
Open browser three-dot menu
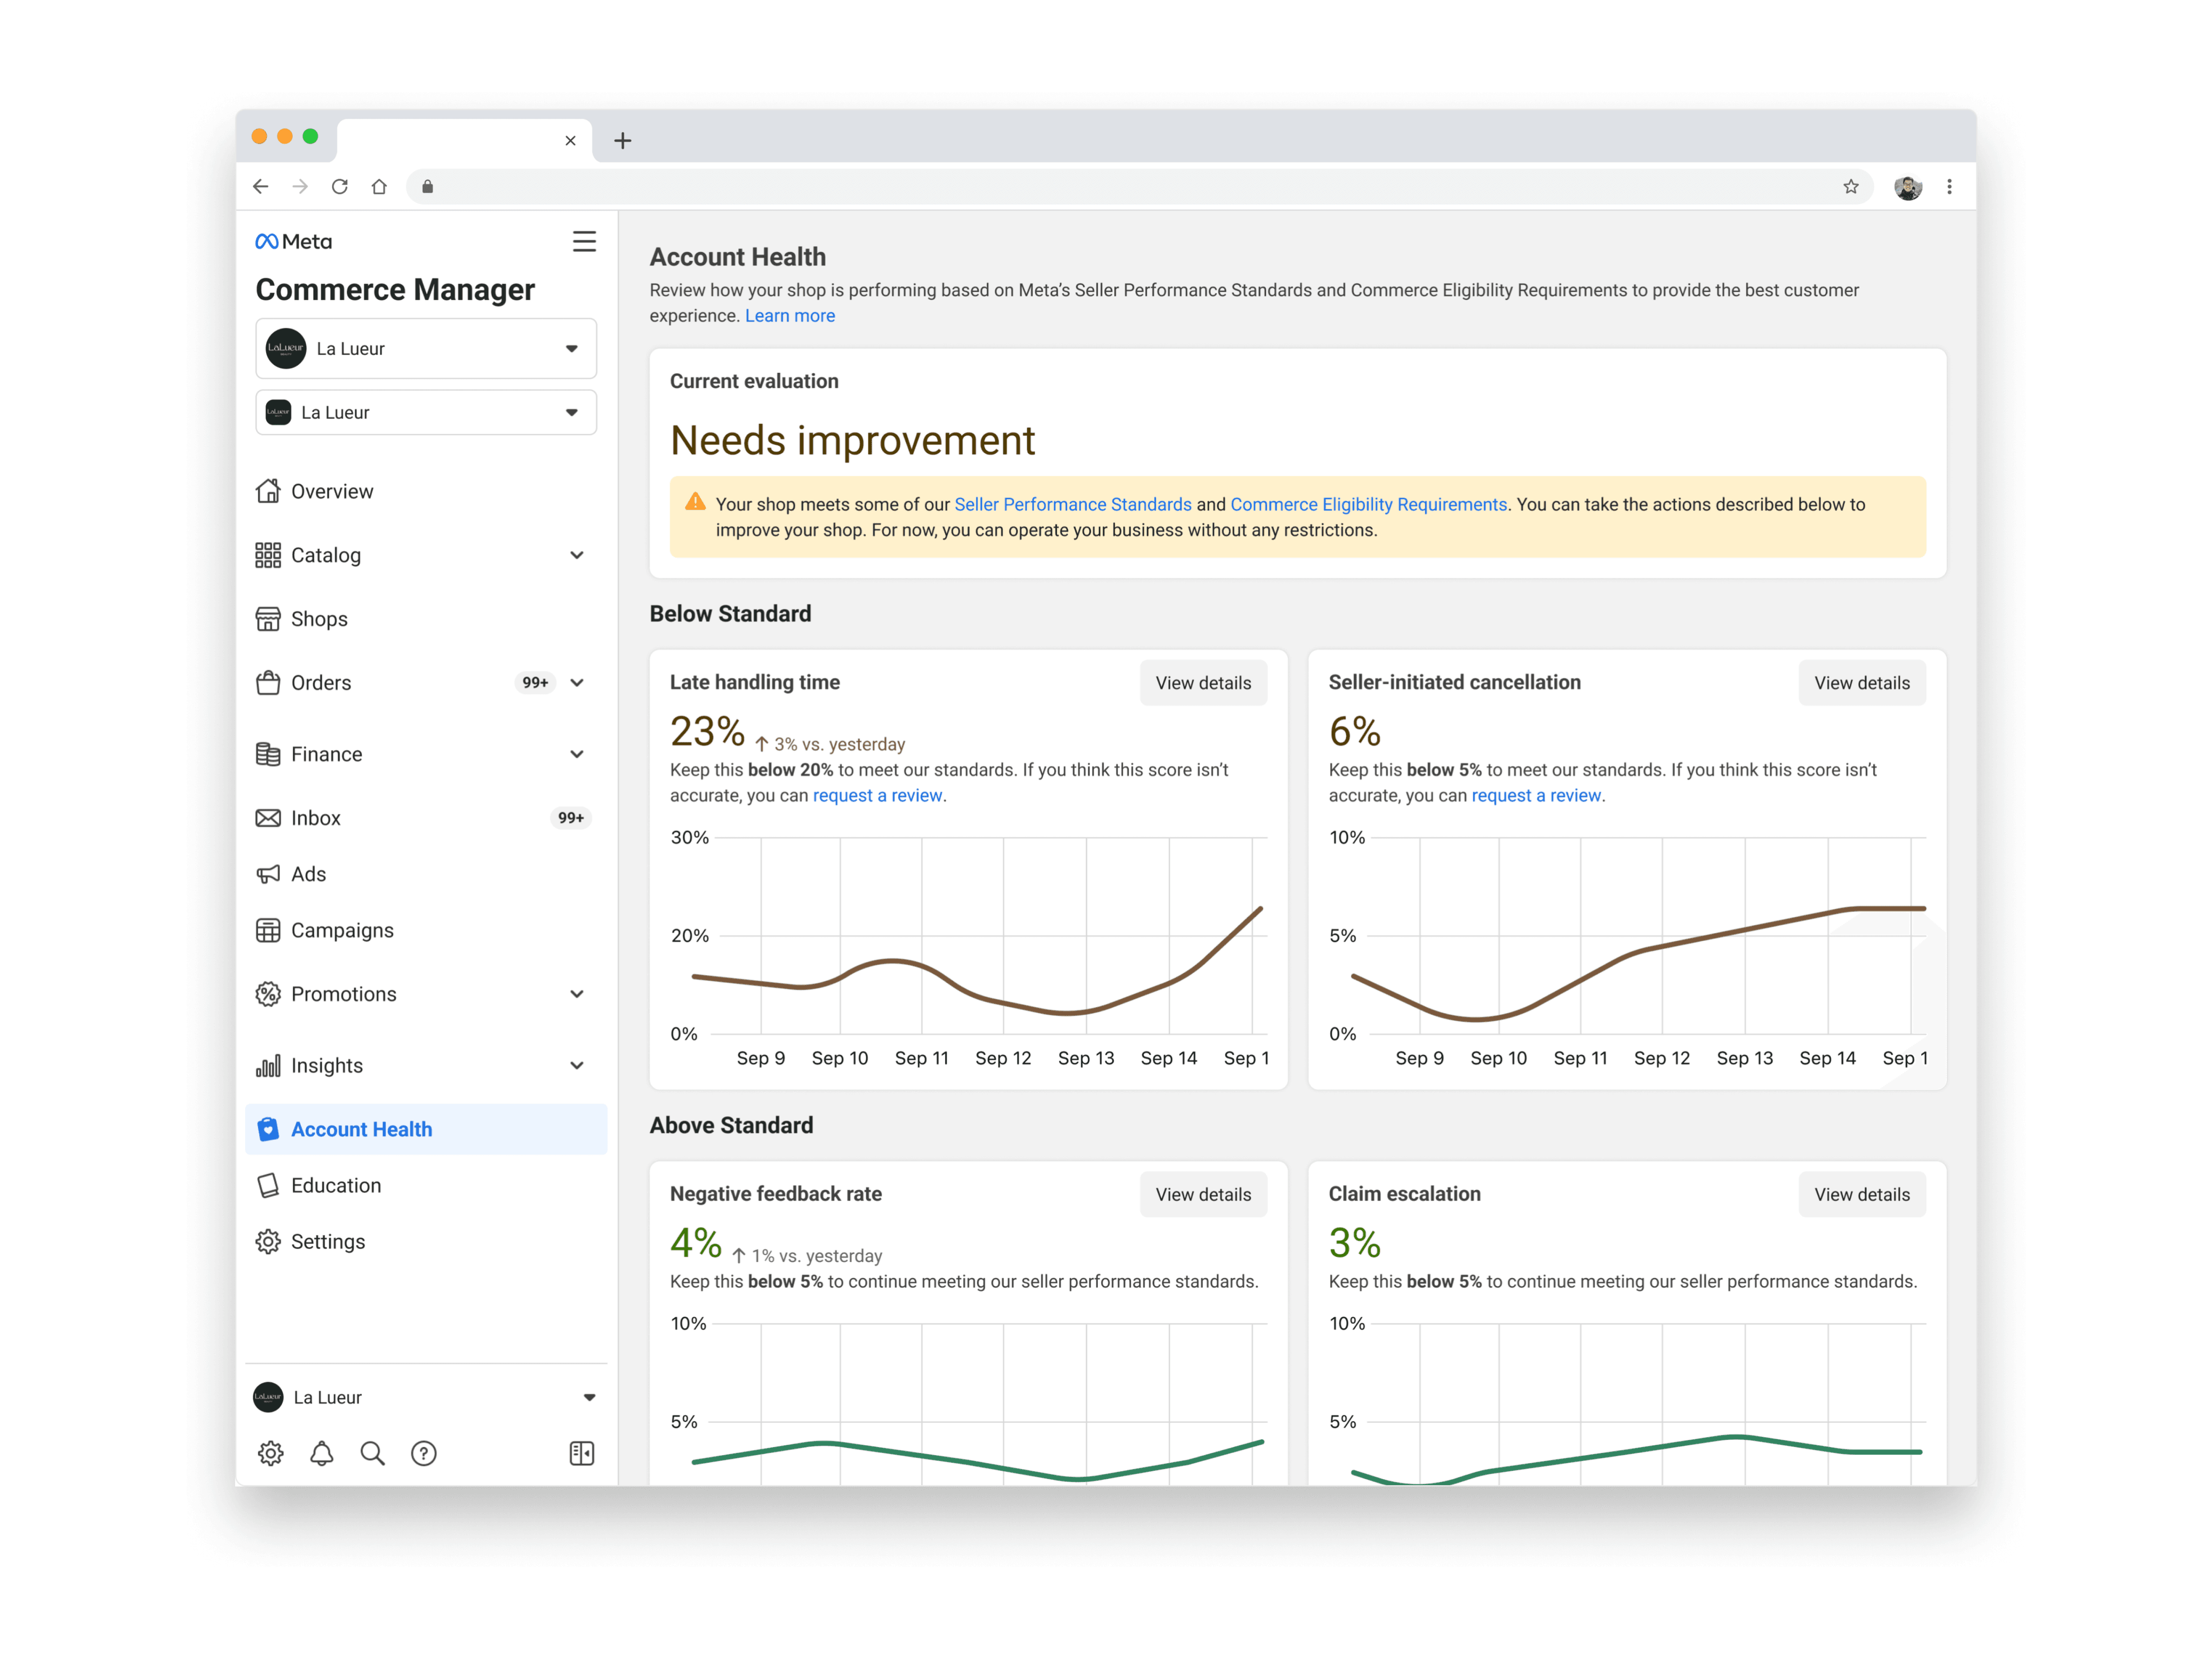[1949, 187]
